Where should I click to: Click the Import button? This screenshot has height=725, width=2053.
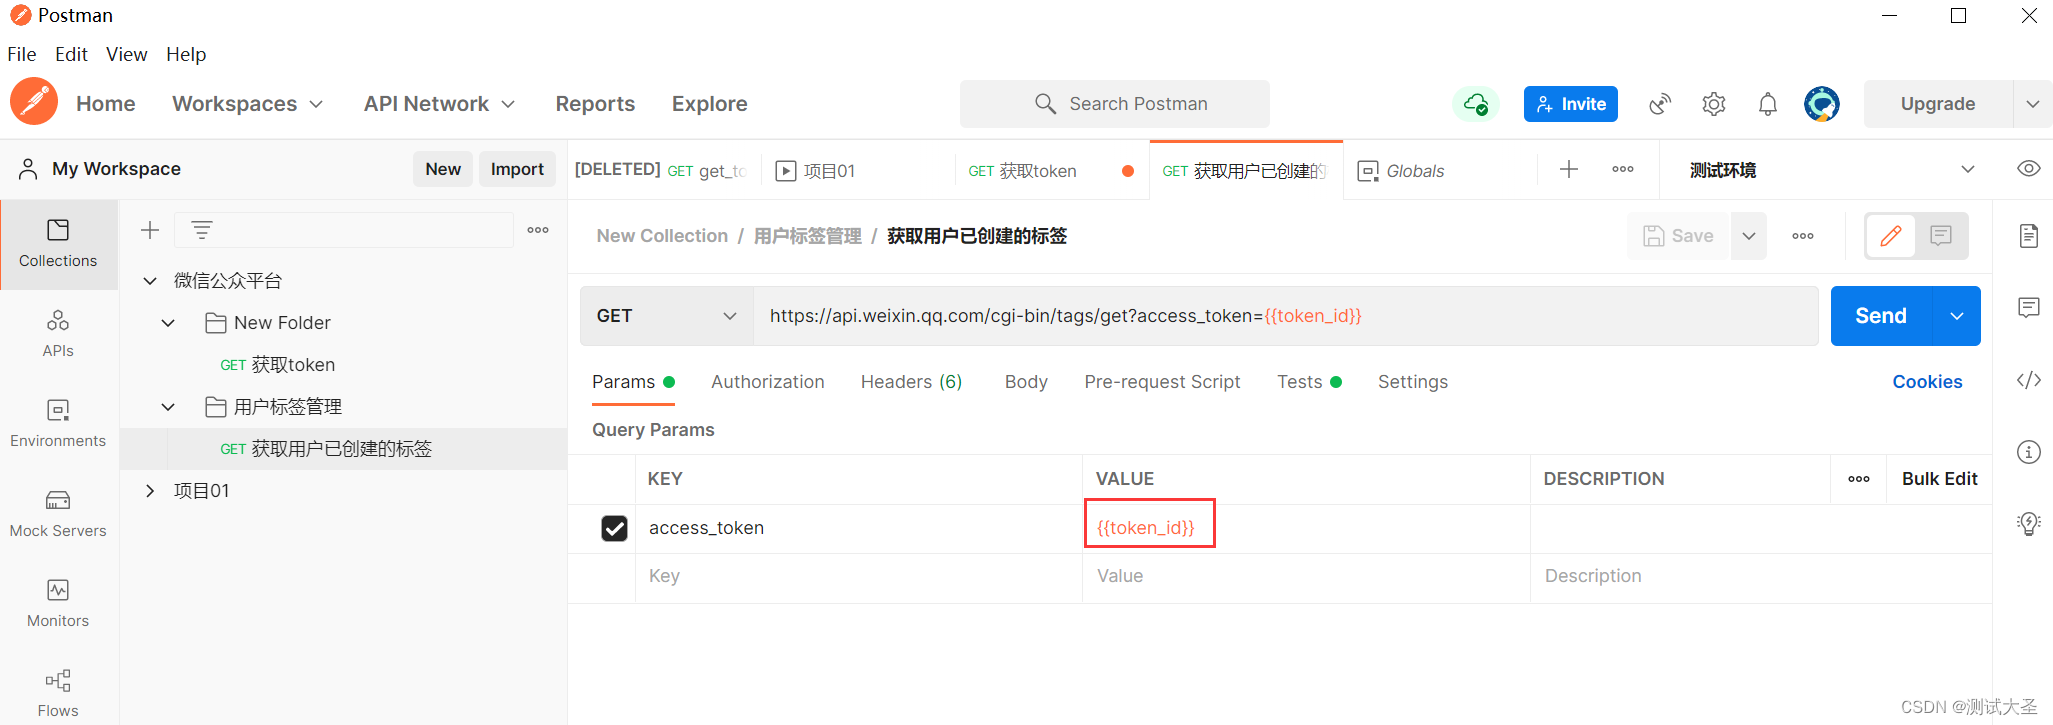[517, 169]
